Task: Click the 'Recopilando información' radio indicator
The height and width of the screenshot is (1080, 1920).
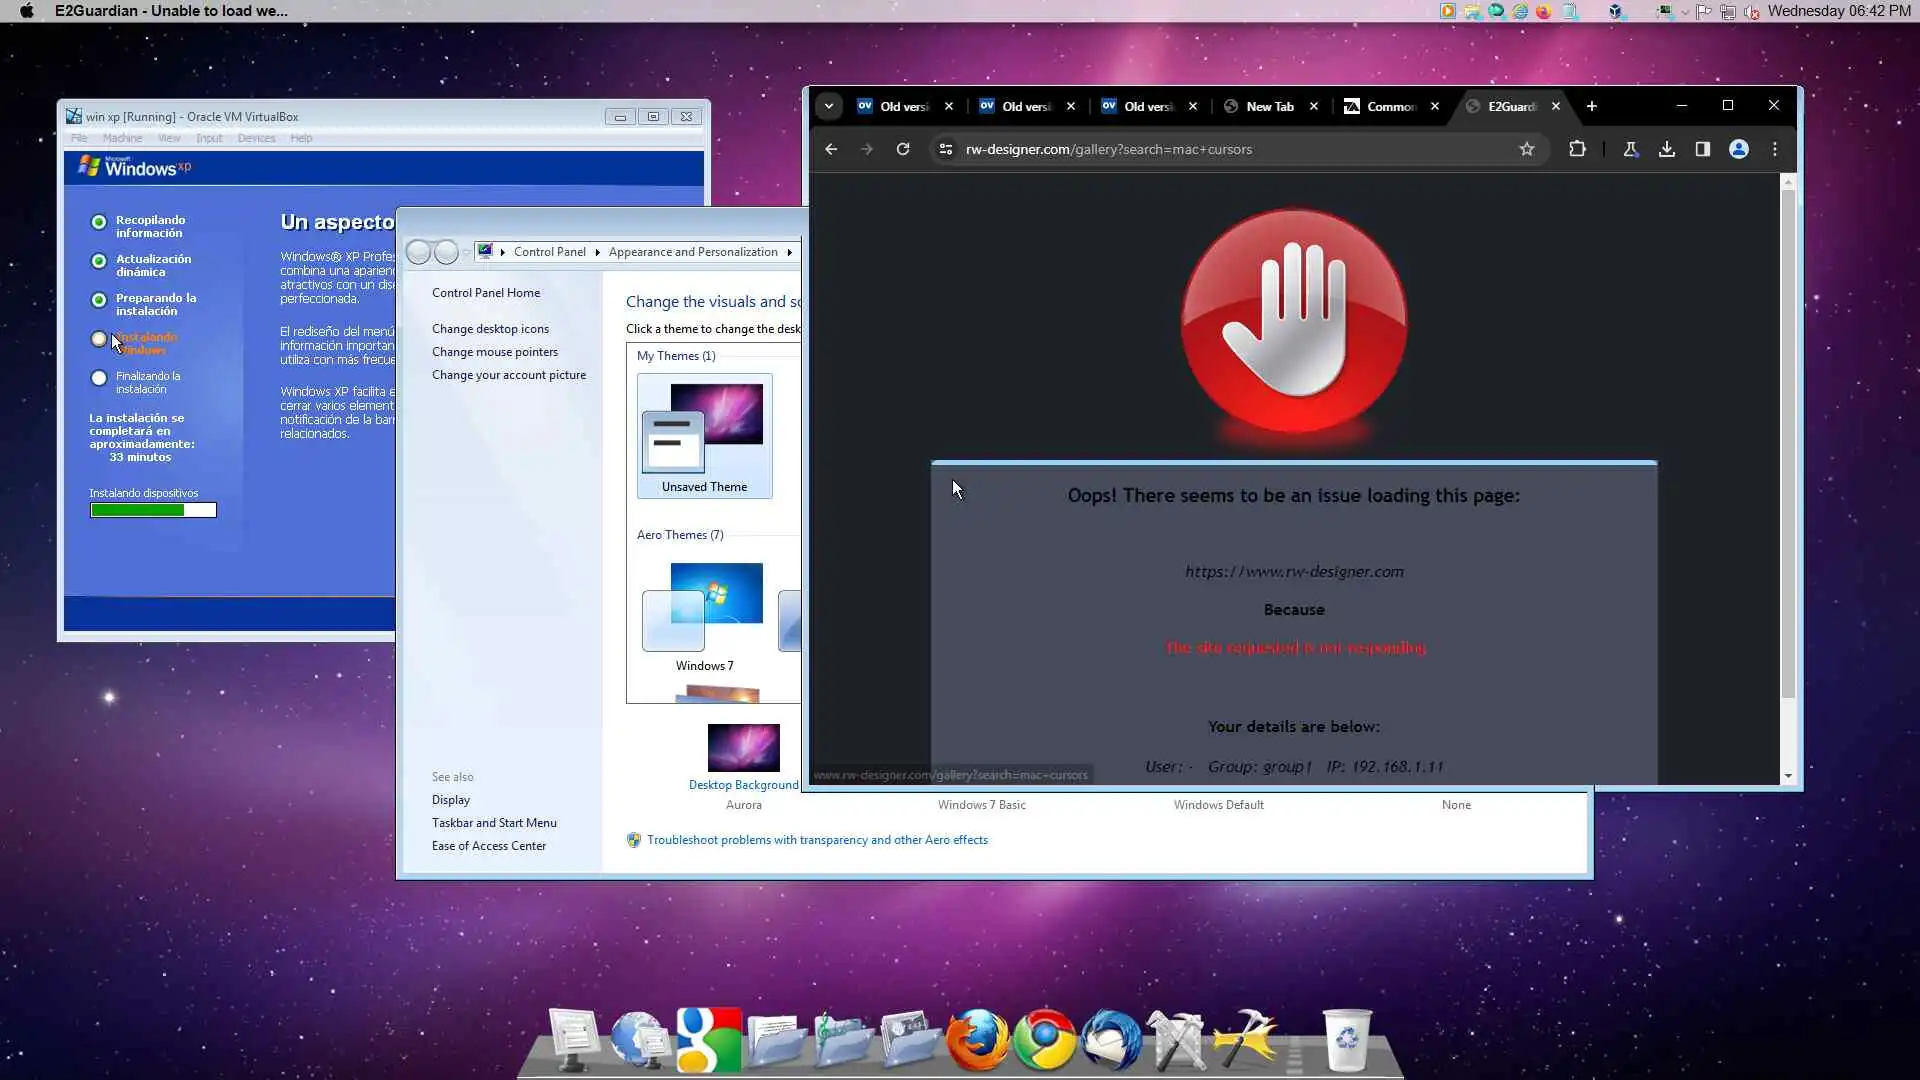Action: pos(99,222)
